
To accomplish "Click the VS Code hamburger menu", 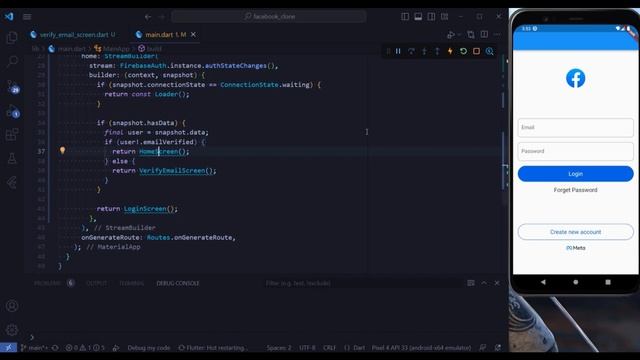I will pos(27,17).
